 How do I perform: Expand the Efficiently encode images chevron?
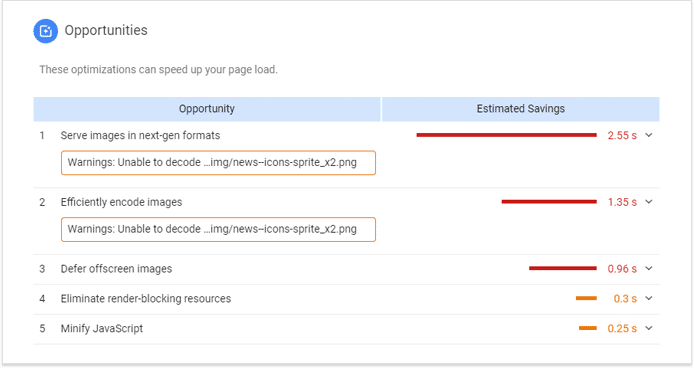pyautogui.click(x=649, y=202)
